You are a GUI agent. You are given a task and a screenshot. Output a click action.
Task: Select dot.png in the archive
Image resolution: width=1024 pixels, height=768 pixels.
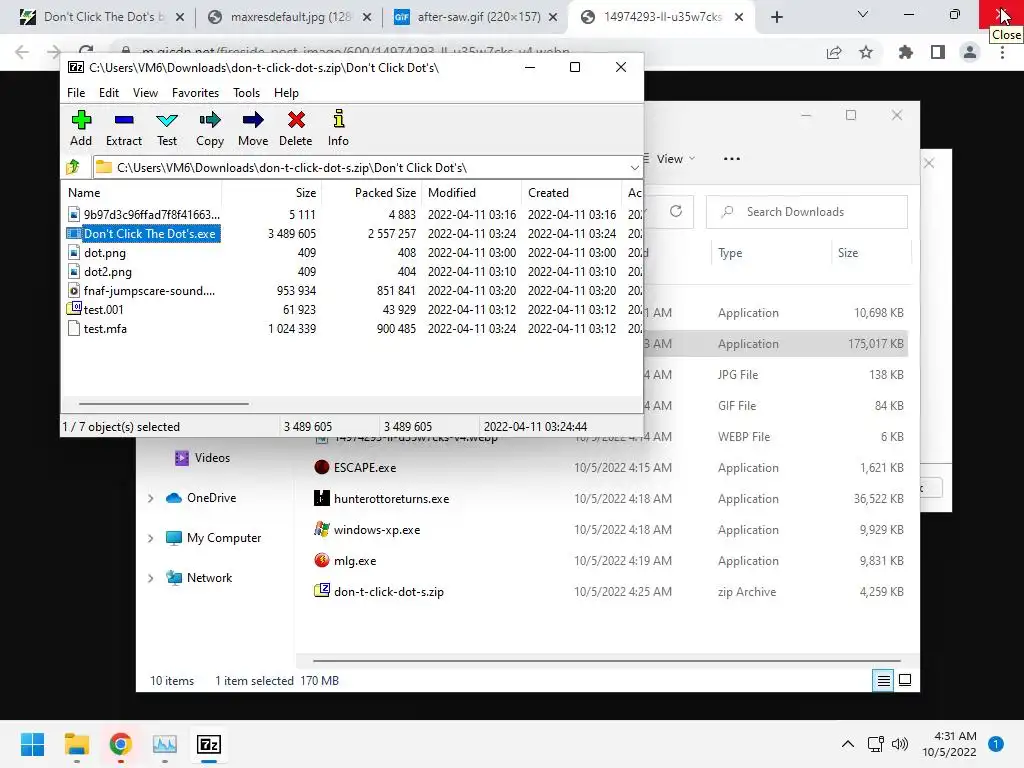click(x=104, y=253)
